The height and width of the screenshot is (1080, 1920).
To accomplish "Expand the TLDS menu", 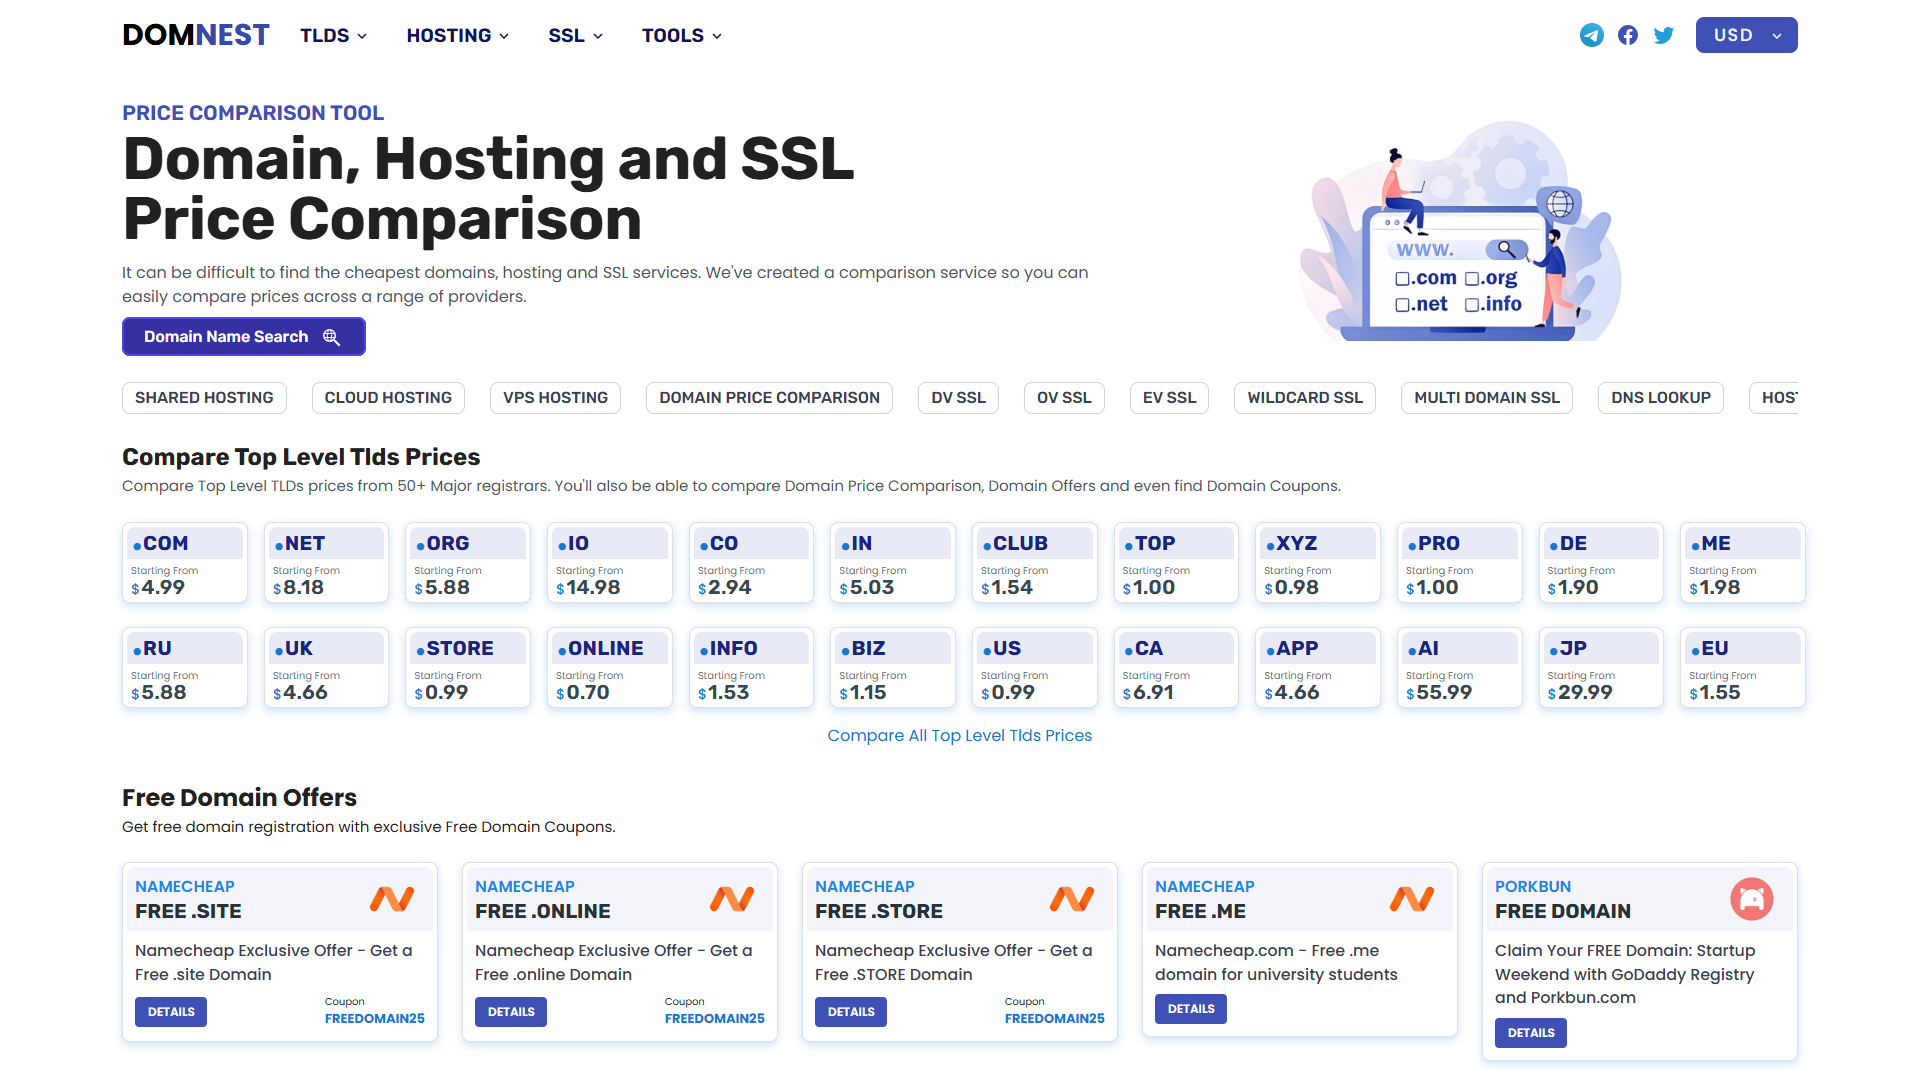I will tap(333, 36).
